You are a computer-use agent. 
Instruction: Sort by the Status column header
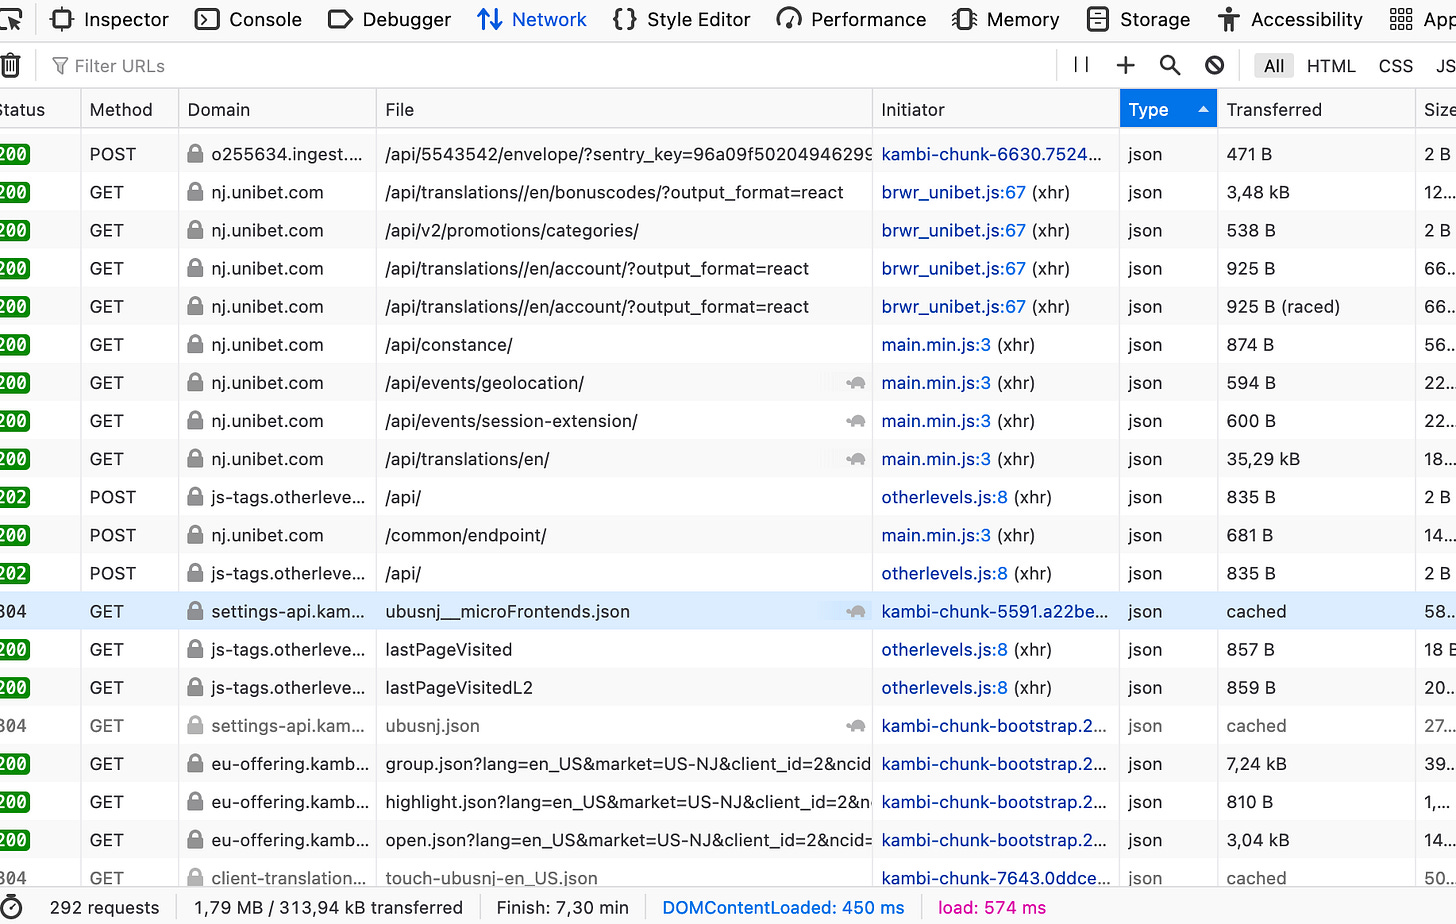(40, 109)
